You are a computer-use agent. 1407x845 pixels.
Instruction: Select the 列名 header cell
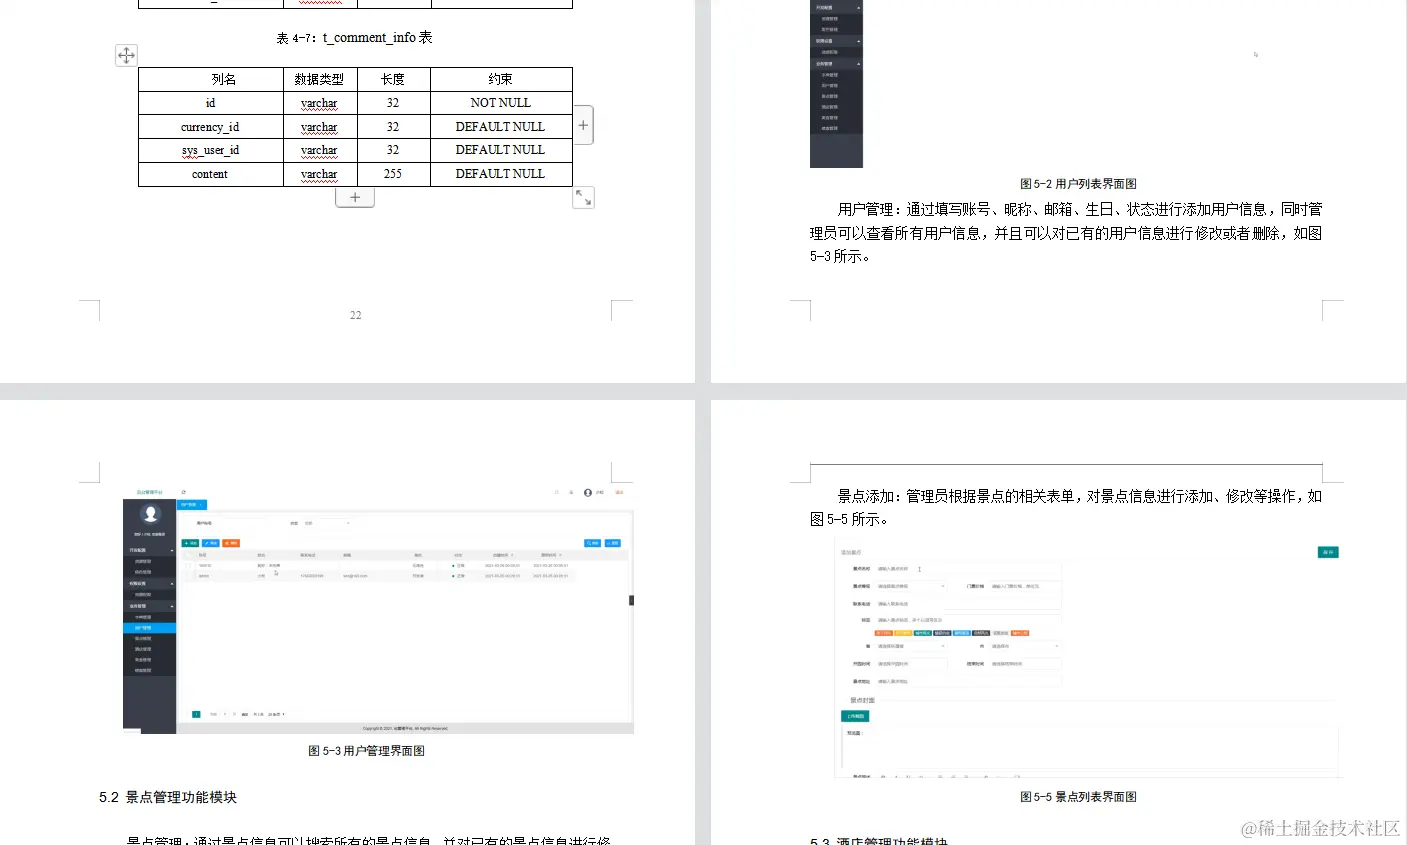[x=211, y=79]
